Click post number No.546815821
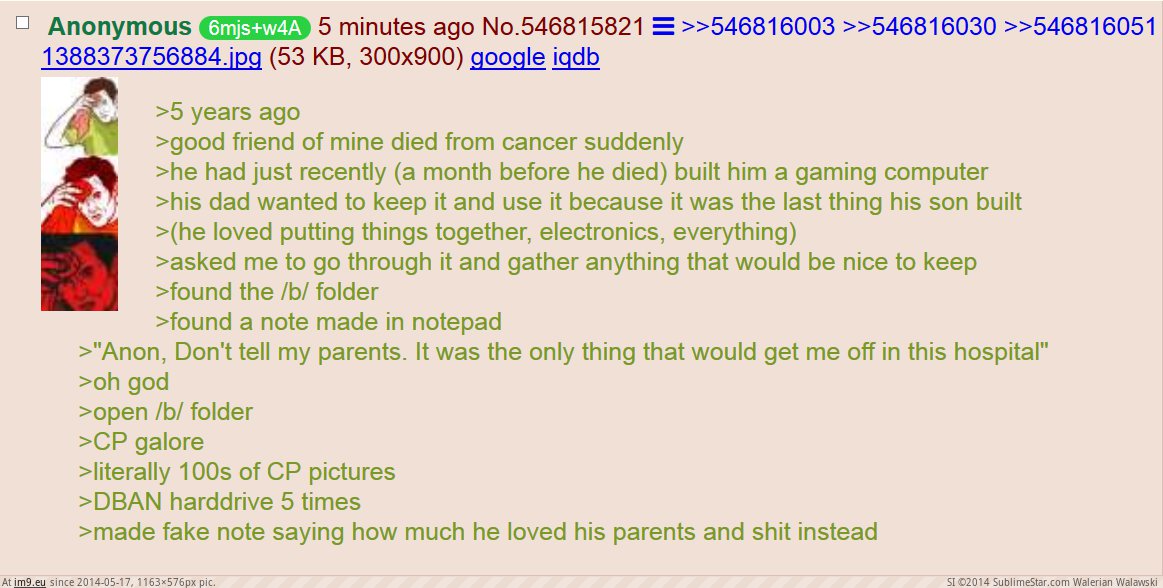The height and width of the screenshot is (588, 1163). tap(563, 27)
